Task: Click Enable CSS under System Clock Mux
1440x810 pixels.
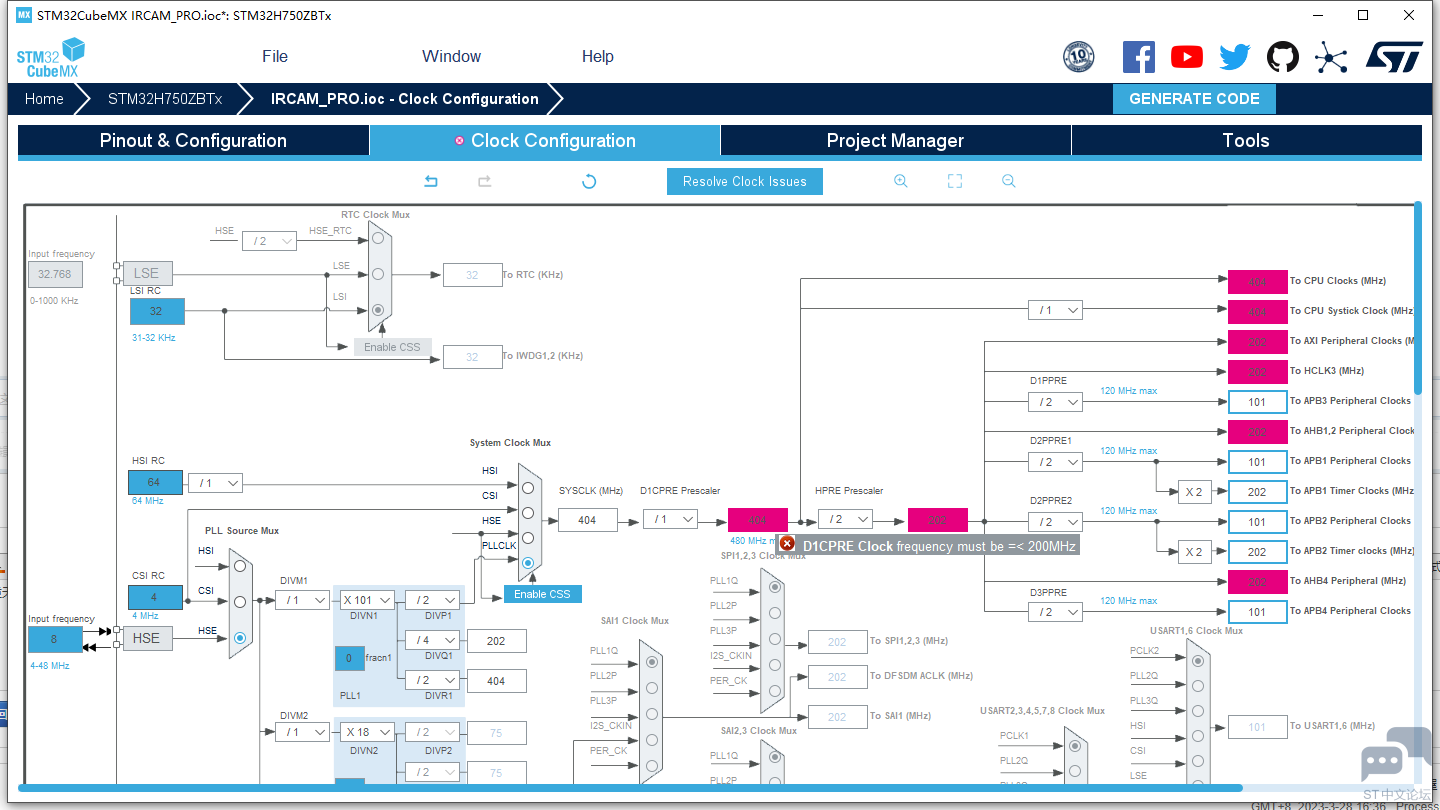Action: pos(542,594)
